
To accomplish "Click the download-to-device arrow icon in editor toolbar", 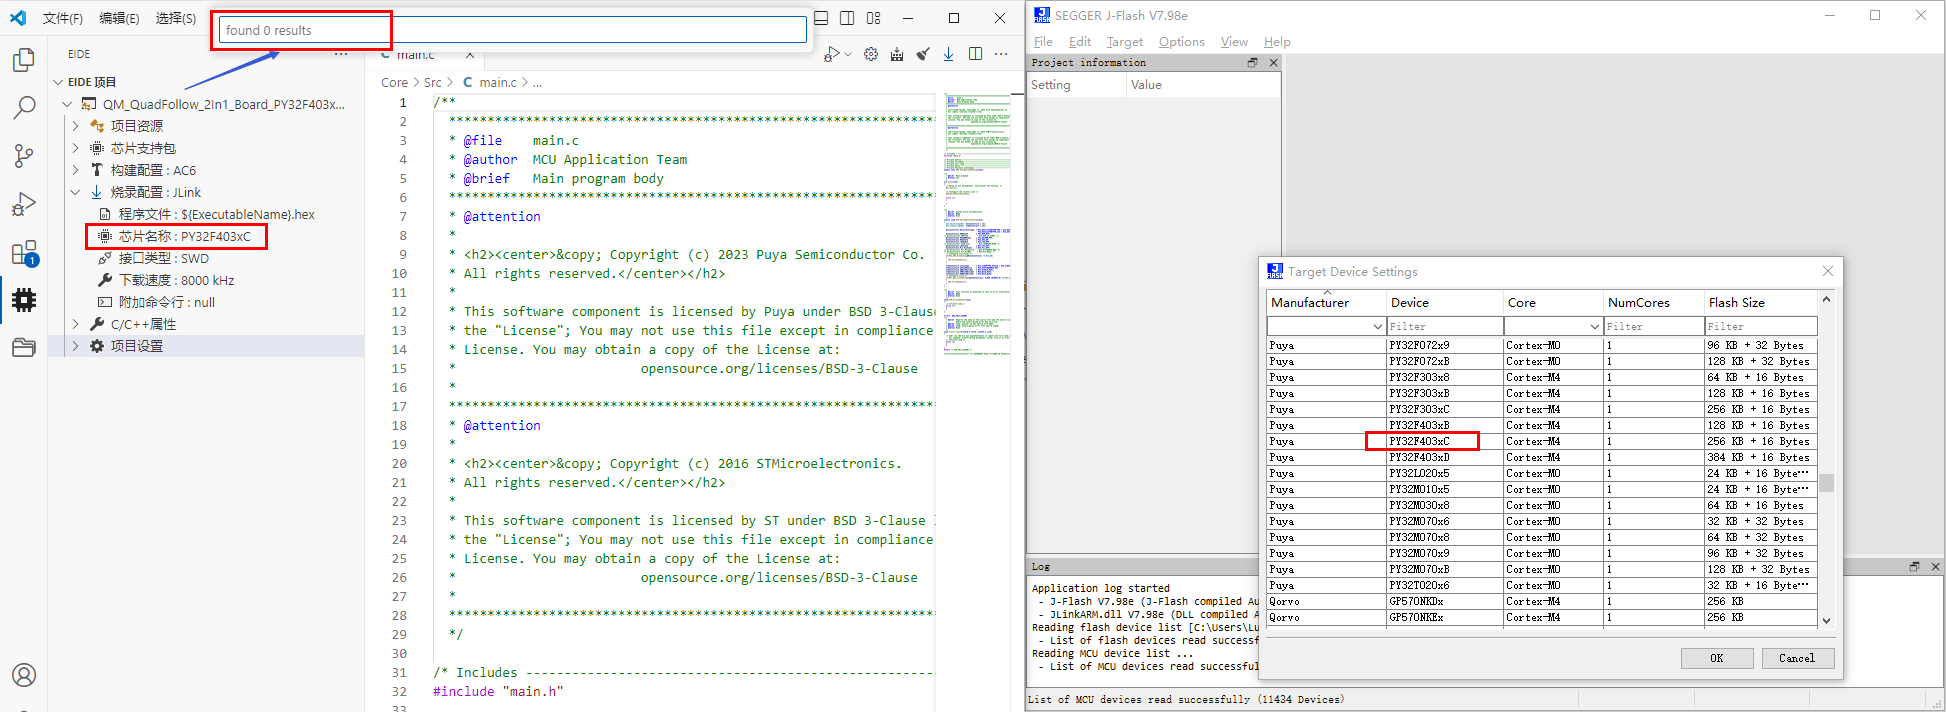I will click(x=948, y=54).
